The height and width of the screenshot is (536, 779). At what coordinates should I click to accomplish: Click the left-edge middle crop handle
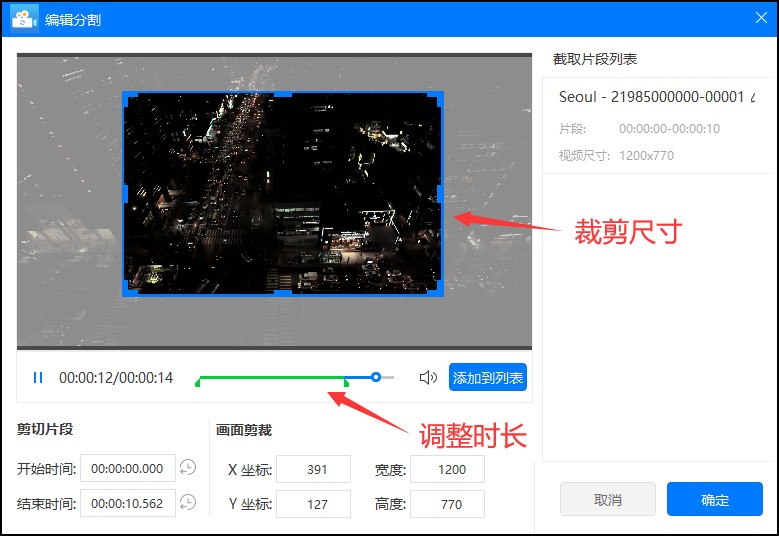125,194
